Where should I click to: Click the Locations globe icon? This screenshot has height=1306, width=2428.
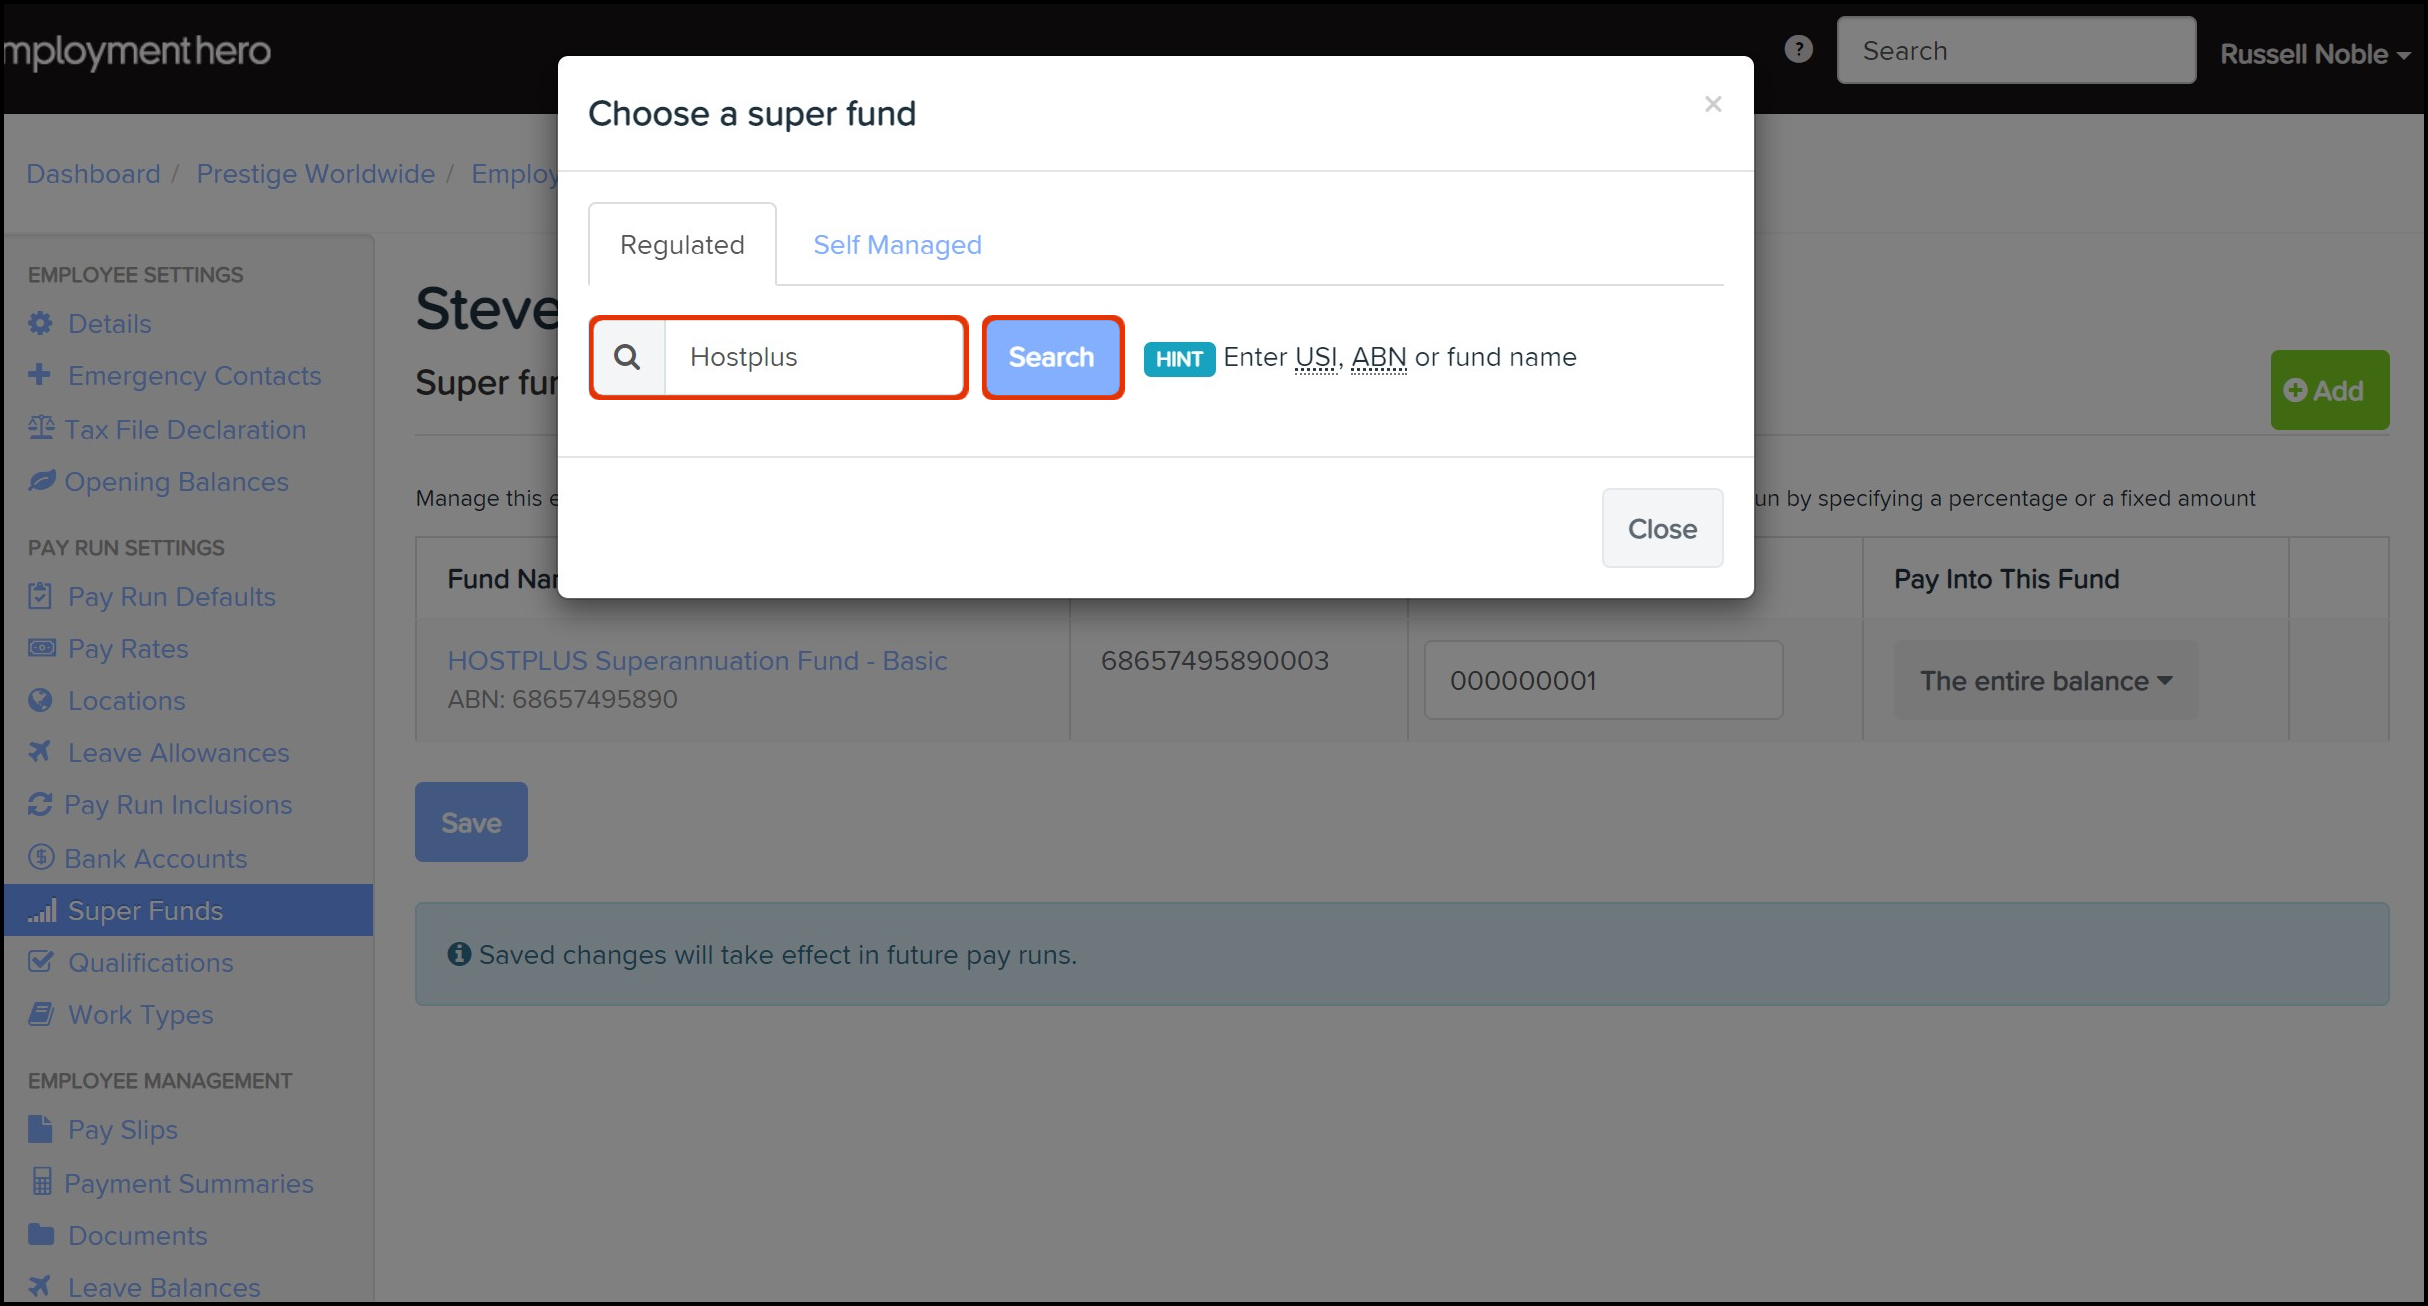[40, 700]
